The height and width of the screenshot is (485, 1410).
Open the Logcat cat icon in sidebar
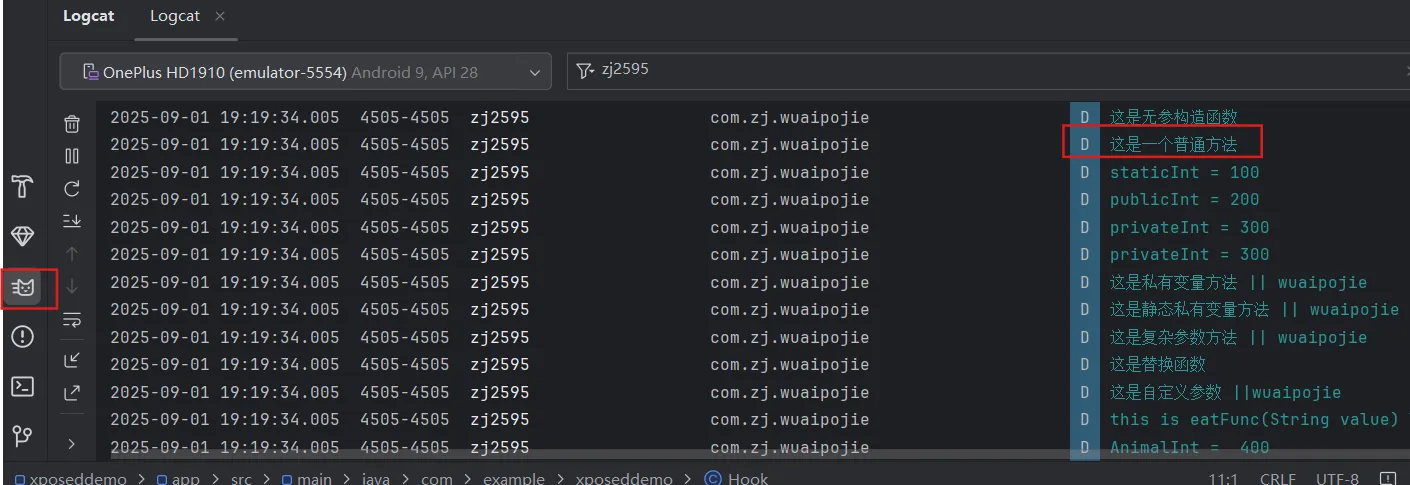coord(22,289)
